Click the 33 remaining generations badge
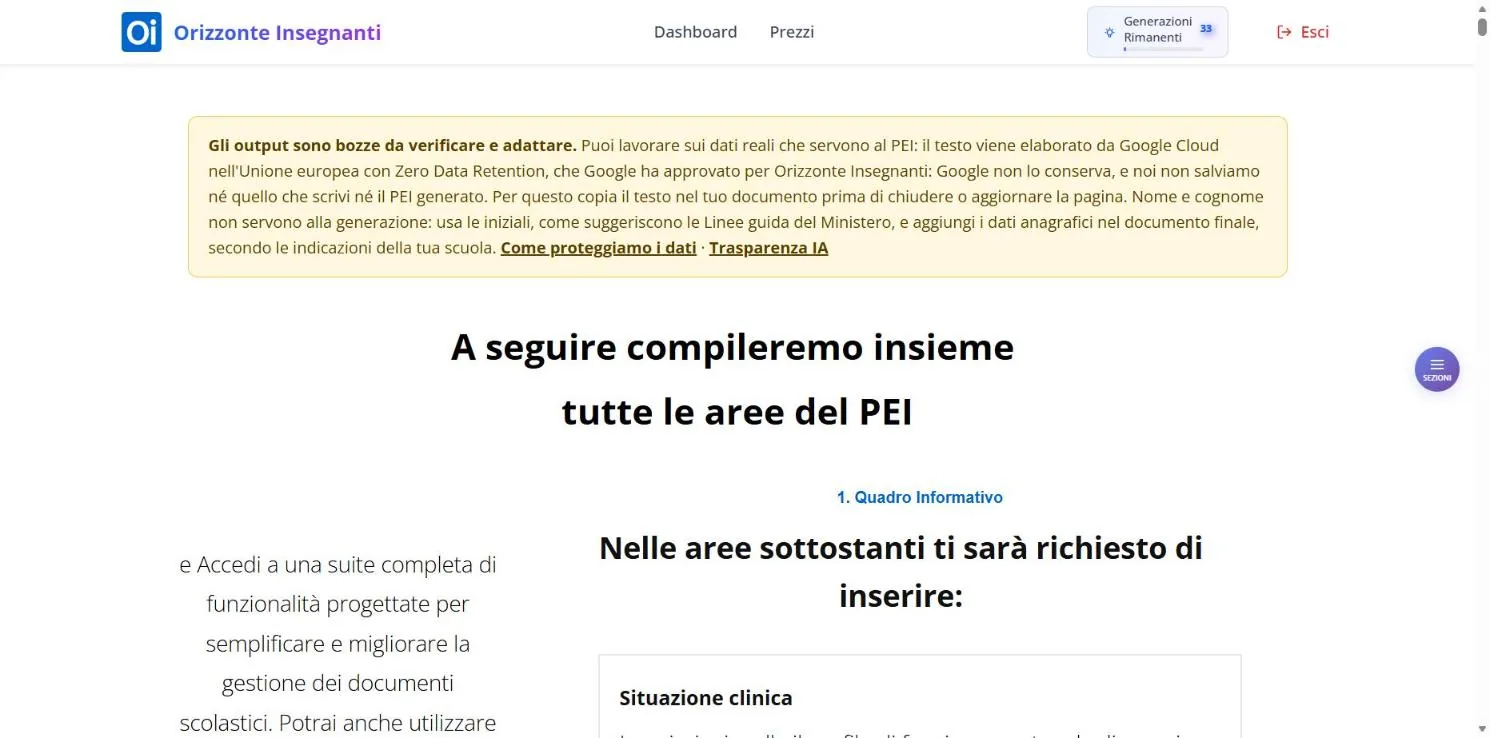1490x738 pixels. click(x=1206, y=29)
